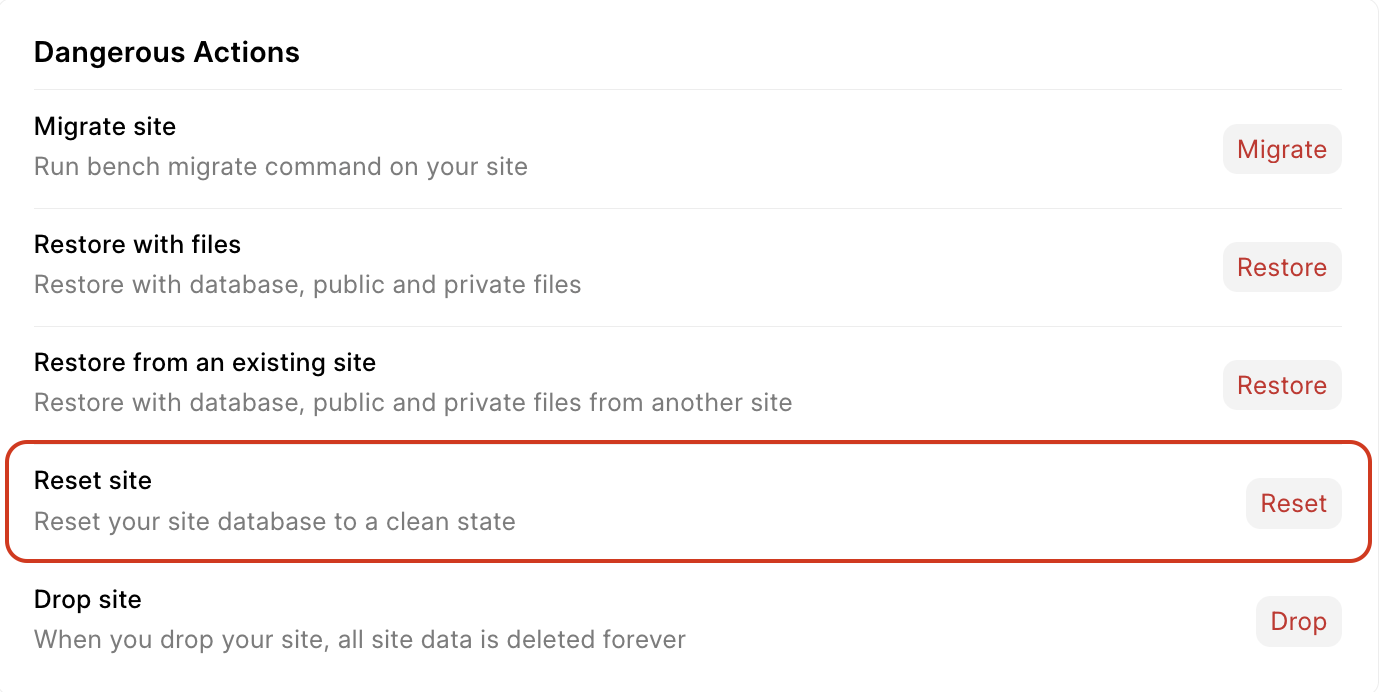This screenshot has height=692, width=1390.
Task: Click the 'Run bench migrate command' description
Action: tap(280, 166)
